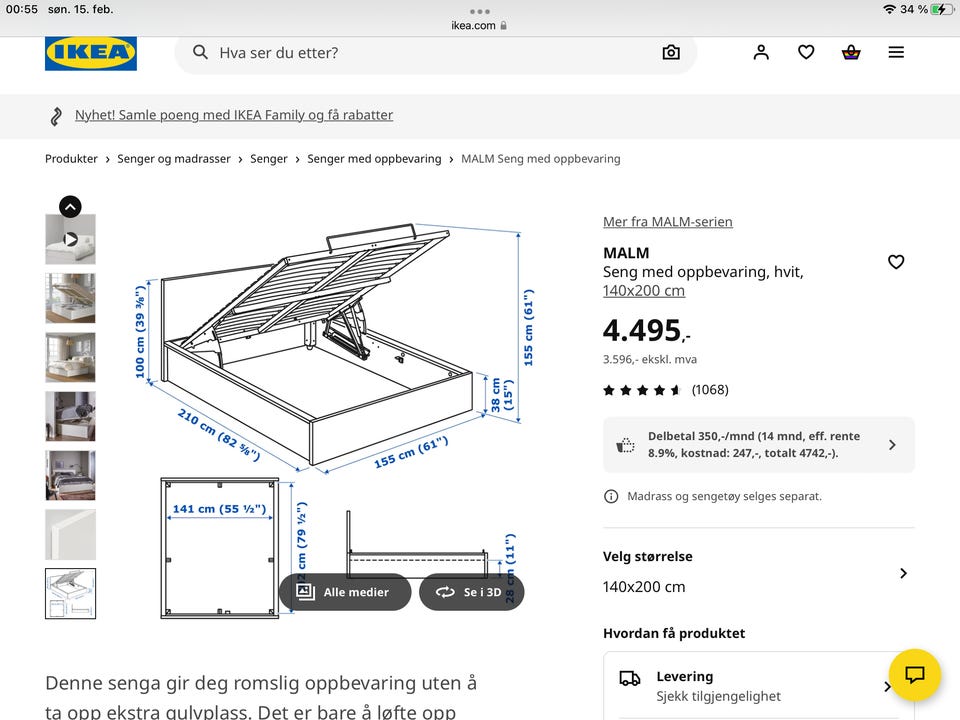Open Mer fra MALM-serien link
The image size is (960, 720).
point(667,222)
